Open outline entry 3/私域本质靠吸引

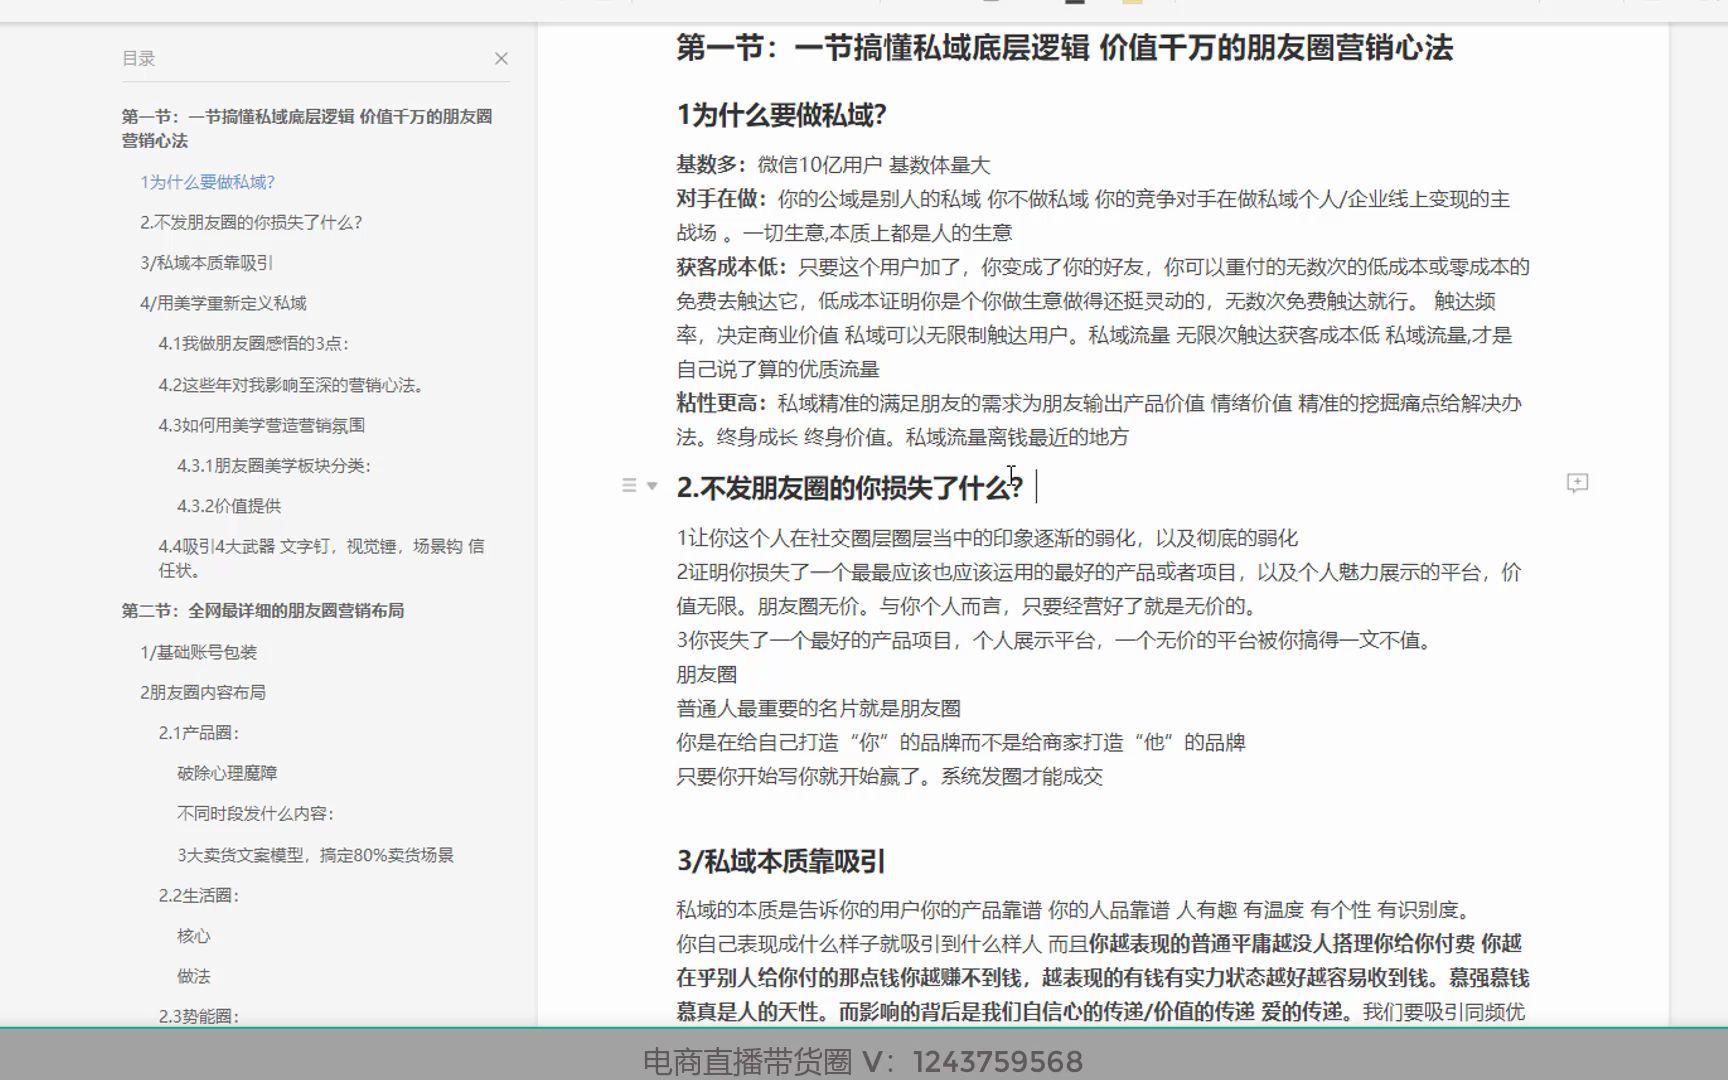click(x=206, y=263)
